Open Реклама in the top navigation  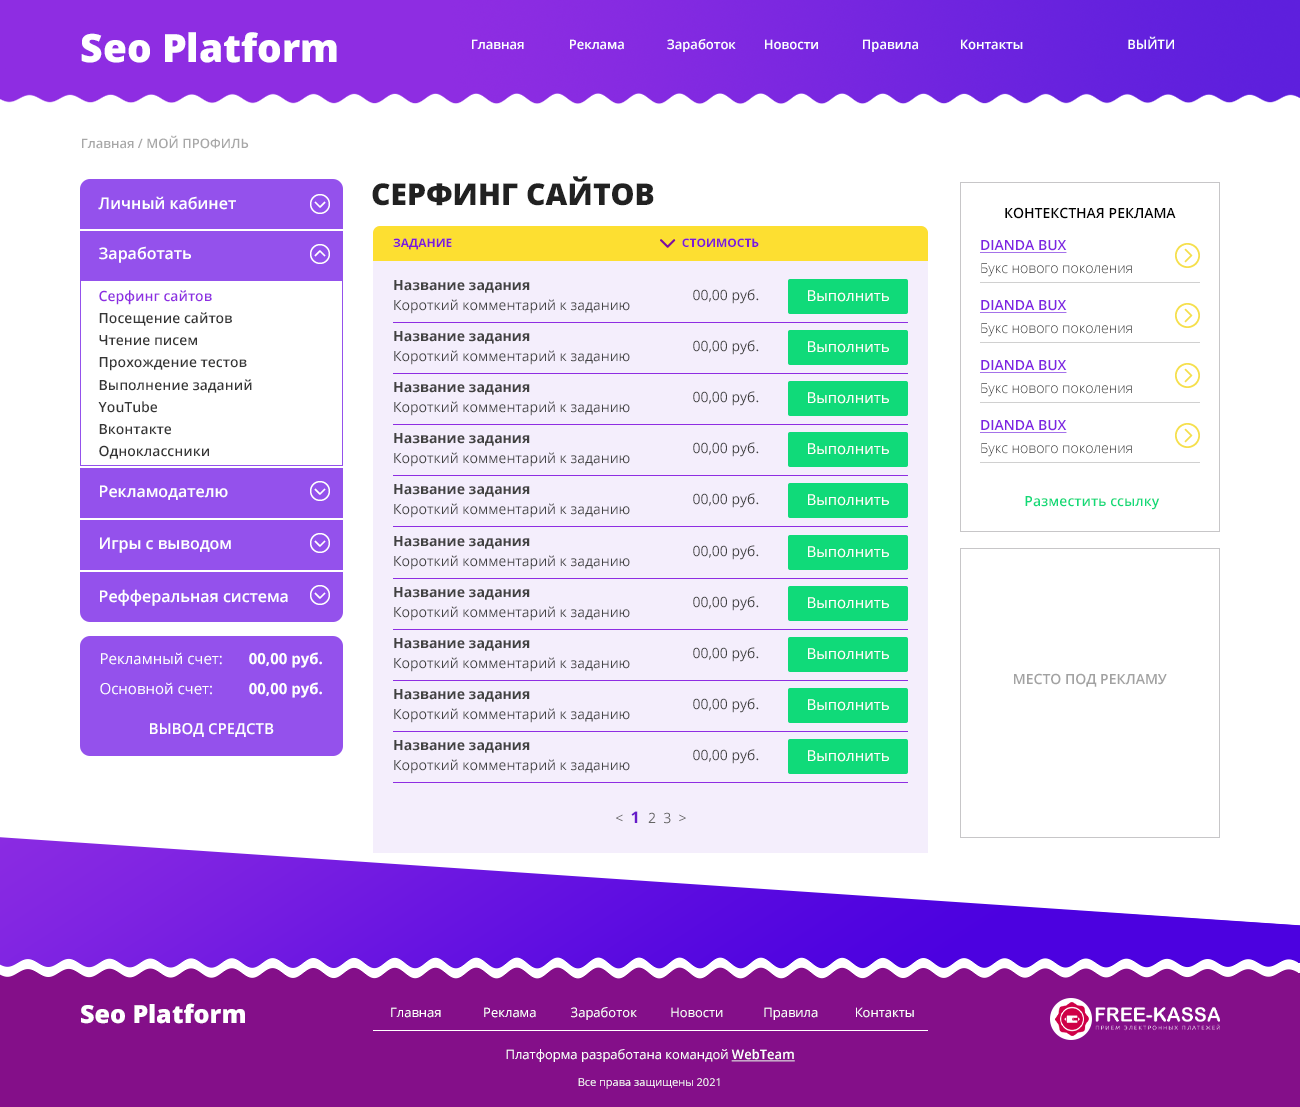pos(597,44)
